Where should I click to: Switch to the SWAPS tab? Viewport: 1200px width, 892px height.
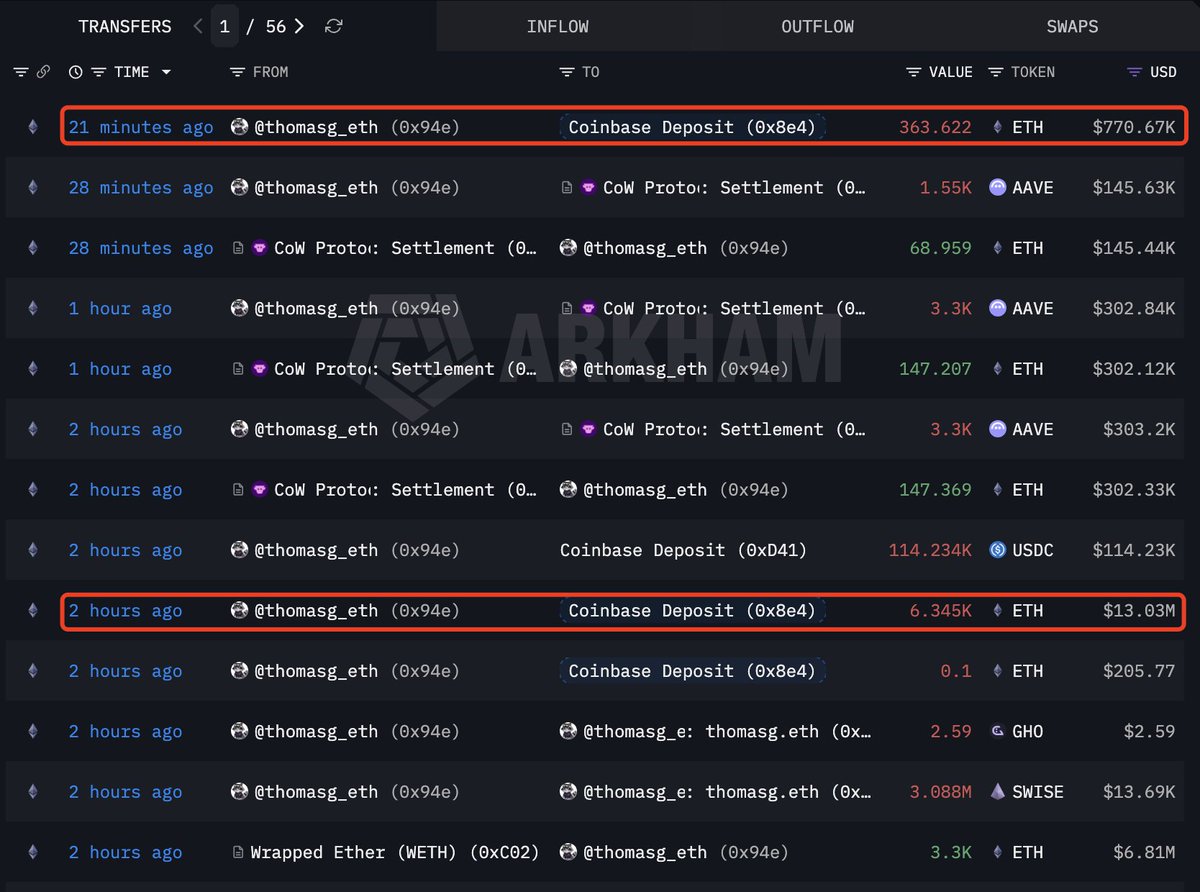tap(1072, 27)
